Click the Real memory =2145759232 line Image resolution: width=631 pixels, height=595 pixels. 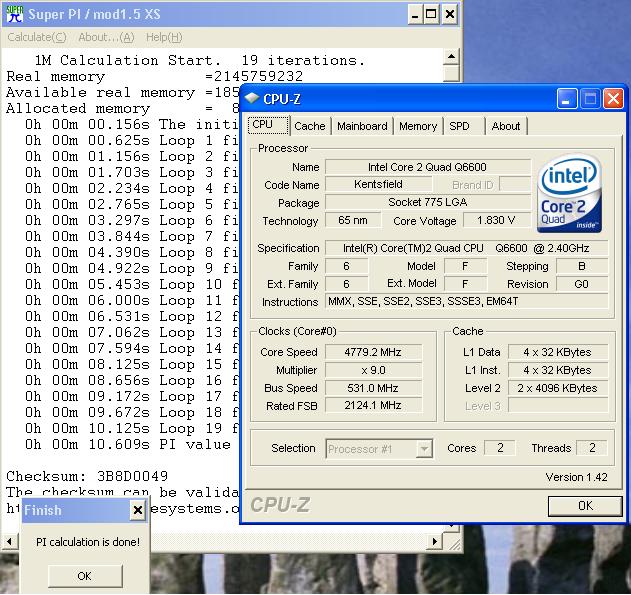click(x=154, y=76)
